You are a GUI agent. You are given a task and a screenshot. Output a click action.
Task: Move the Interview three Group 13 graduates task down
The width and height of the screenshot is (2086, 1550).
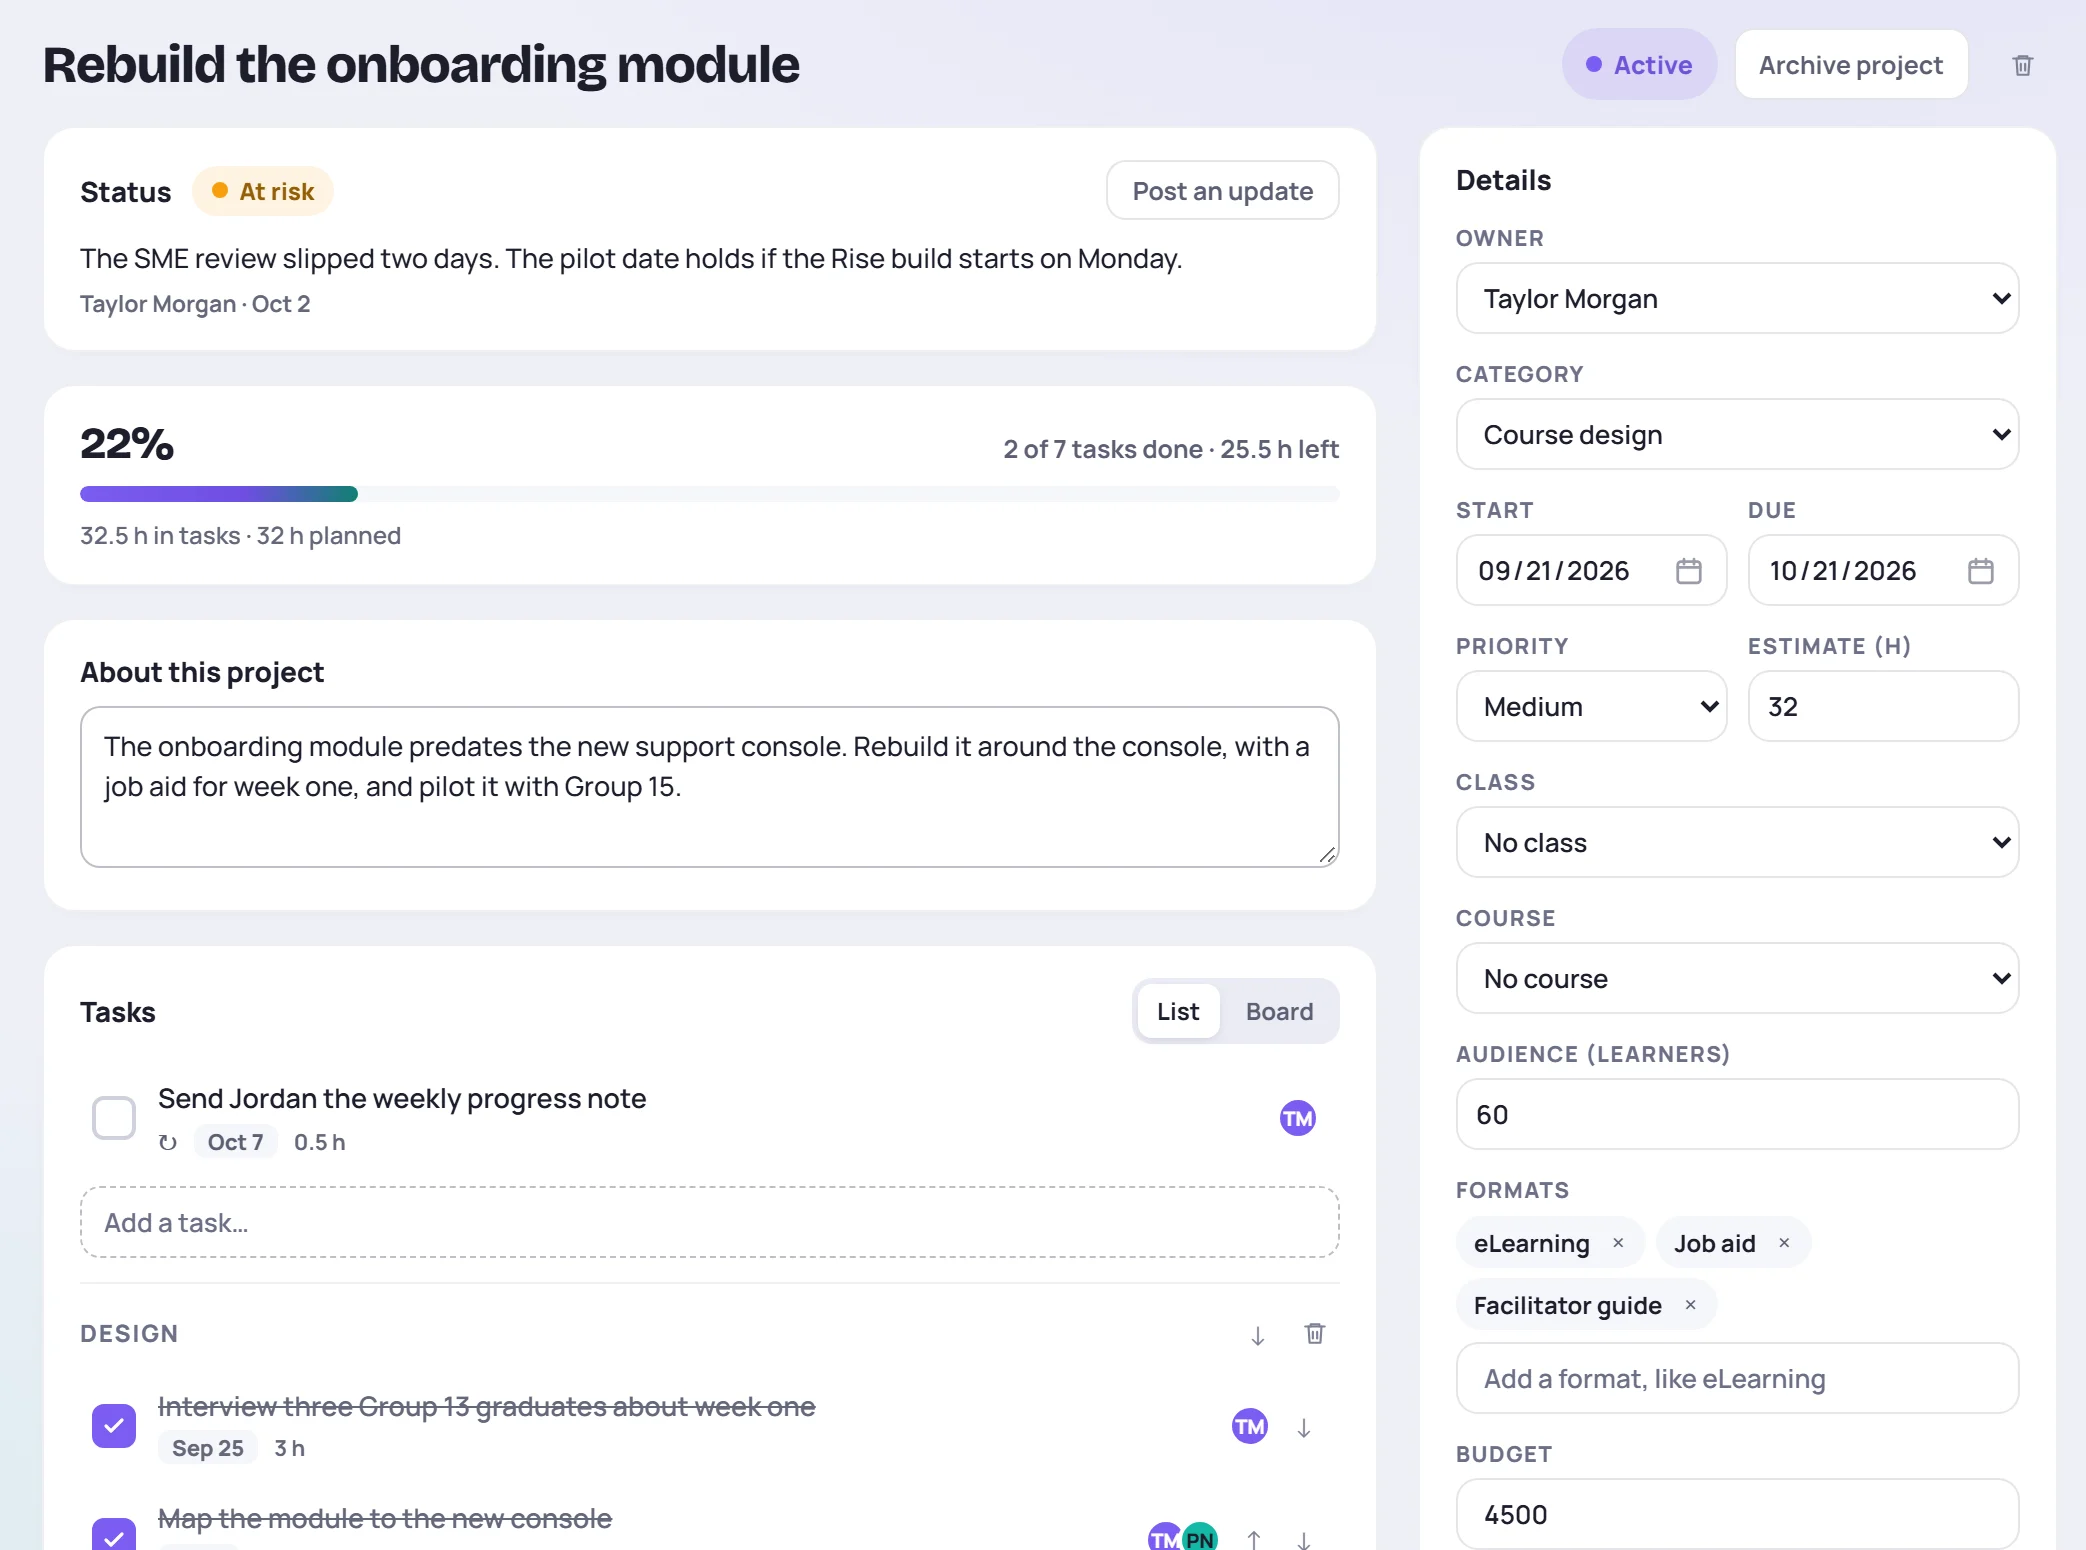[1304, 1428]
